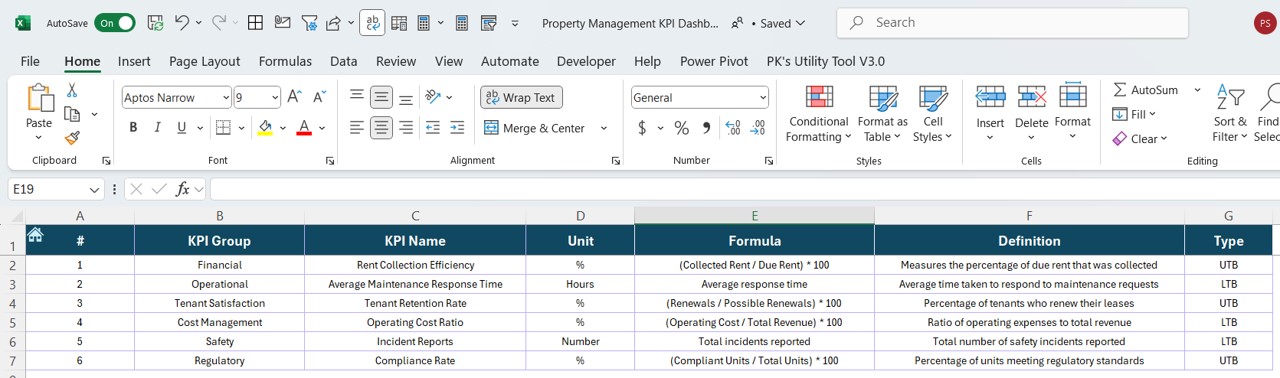
Task: Toggle Center horizontal alignment button
Action: pyautogui.click(x=381, y=128)
